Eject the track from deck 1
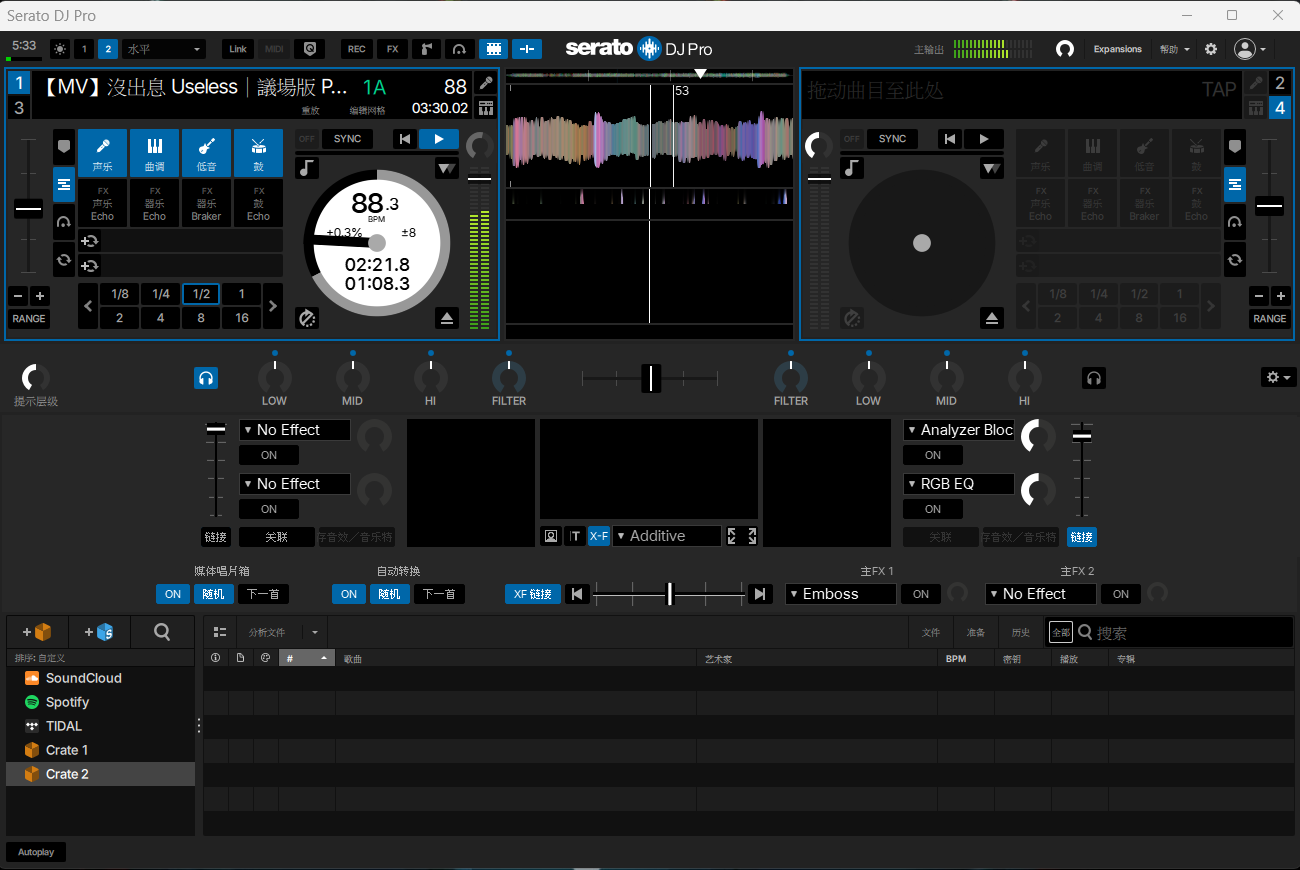 coord(447,319)
